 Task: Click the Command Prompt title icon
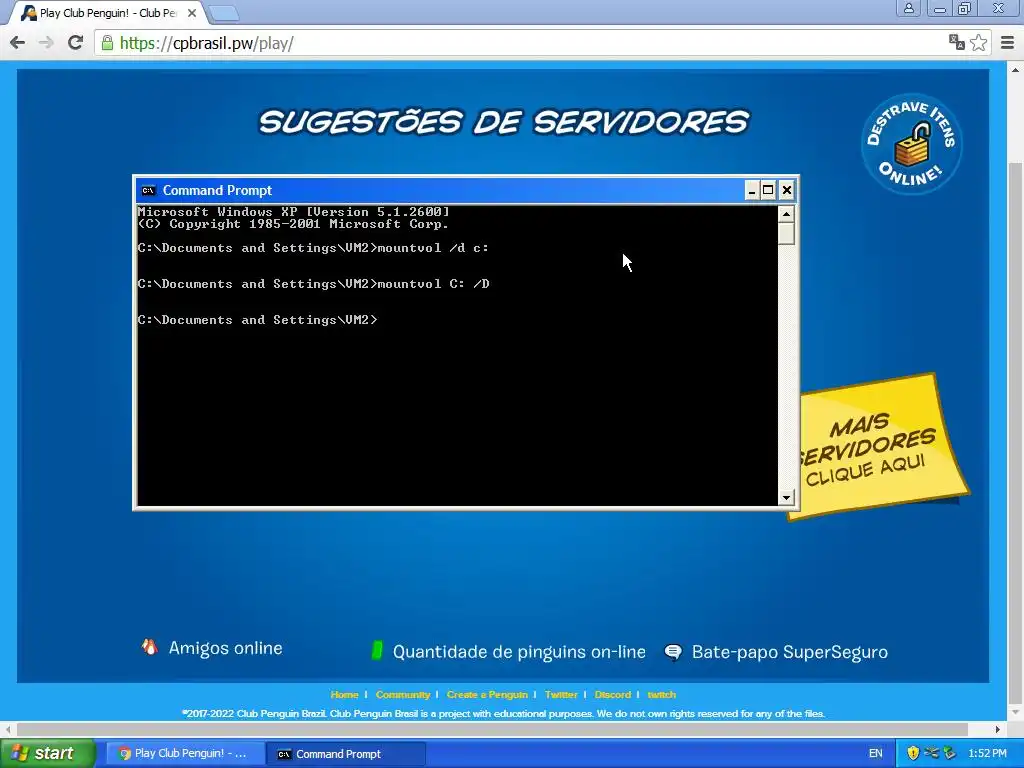click(148, 191)
